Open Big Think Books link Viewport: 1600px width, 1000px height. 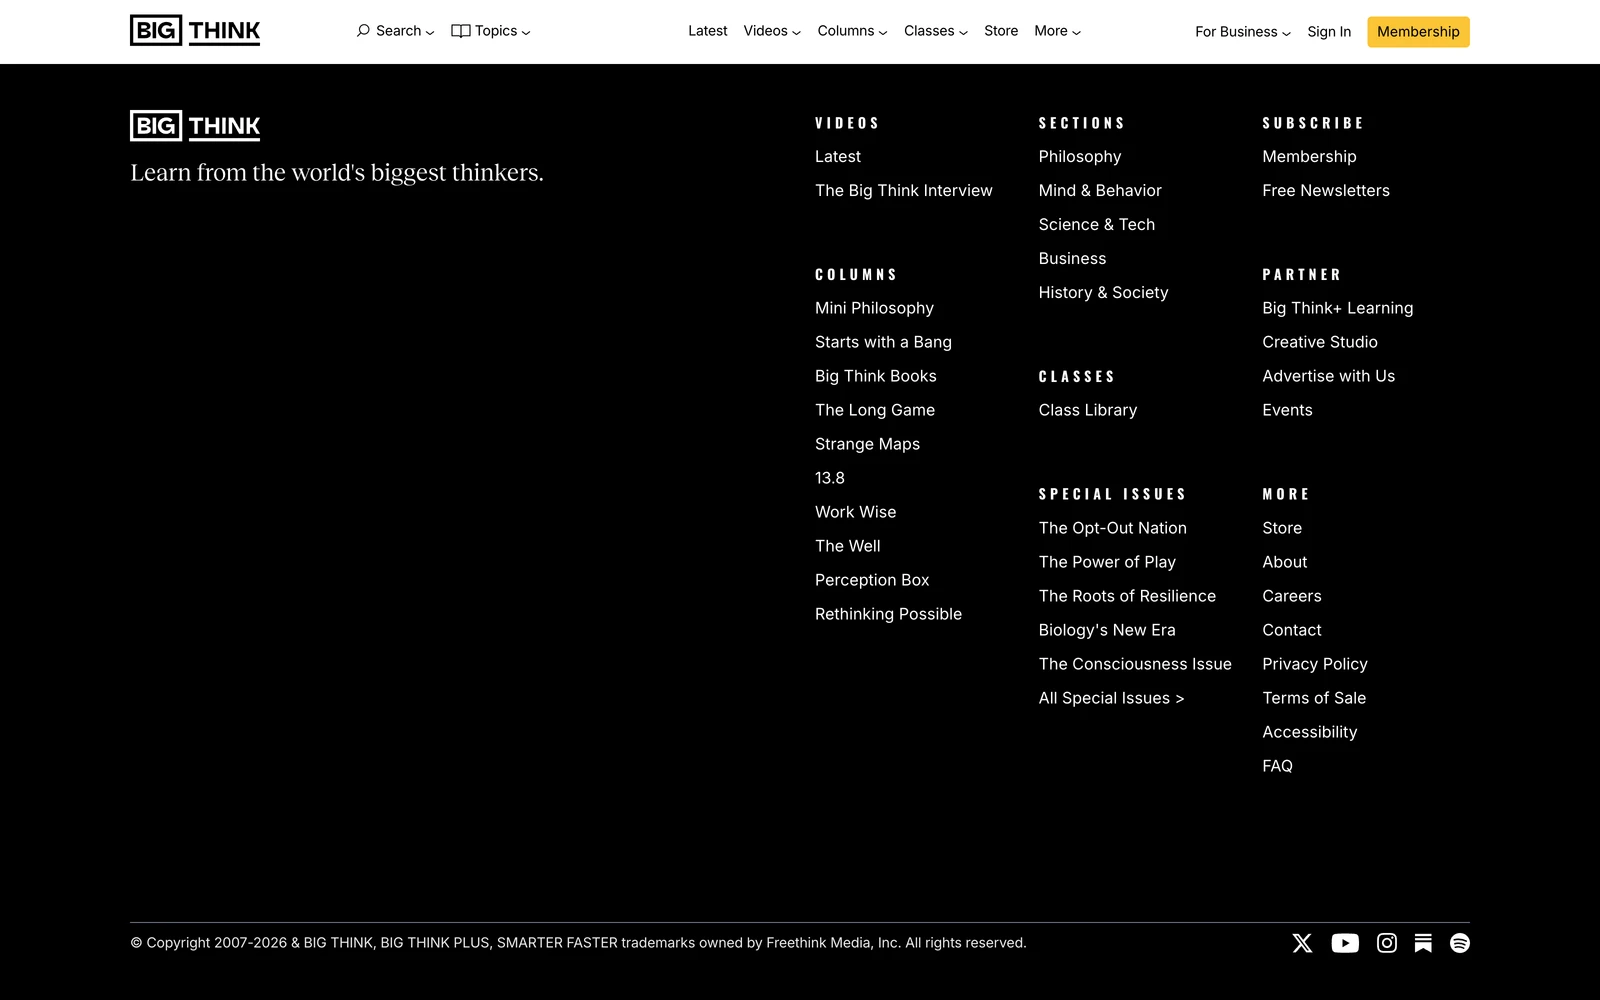pyautogui.click(x=876, y=377)
